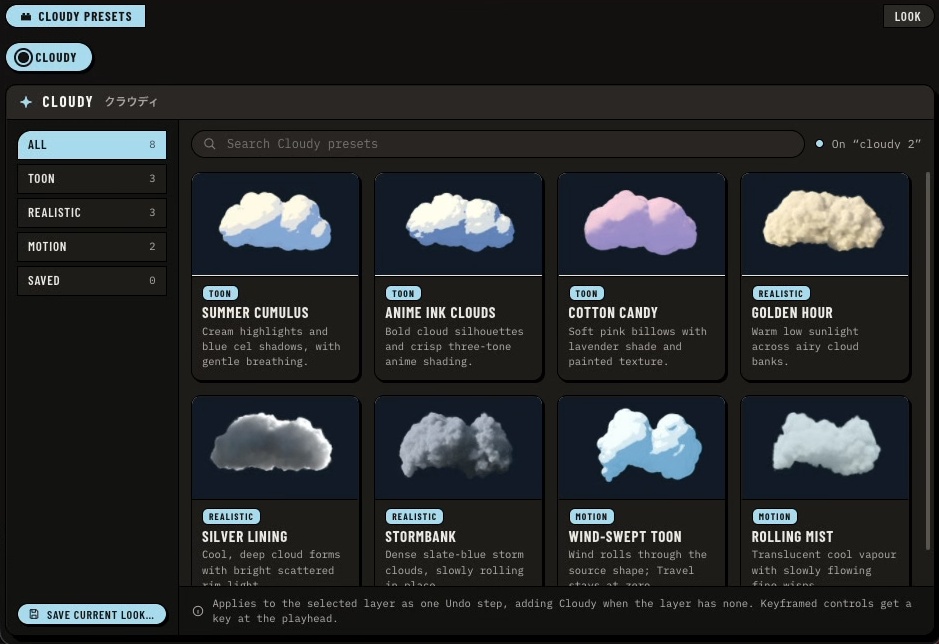Click the "Bold cloud silhouettes" description

[454, 346]
